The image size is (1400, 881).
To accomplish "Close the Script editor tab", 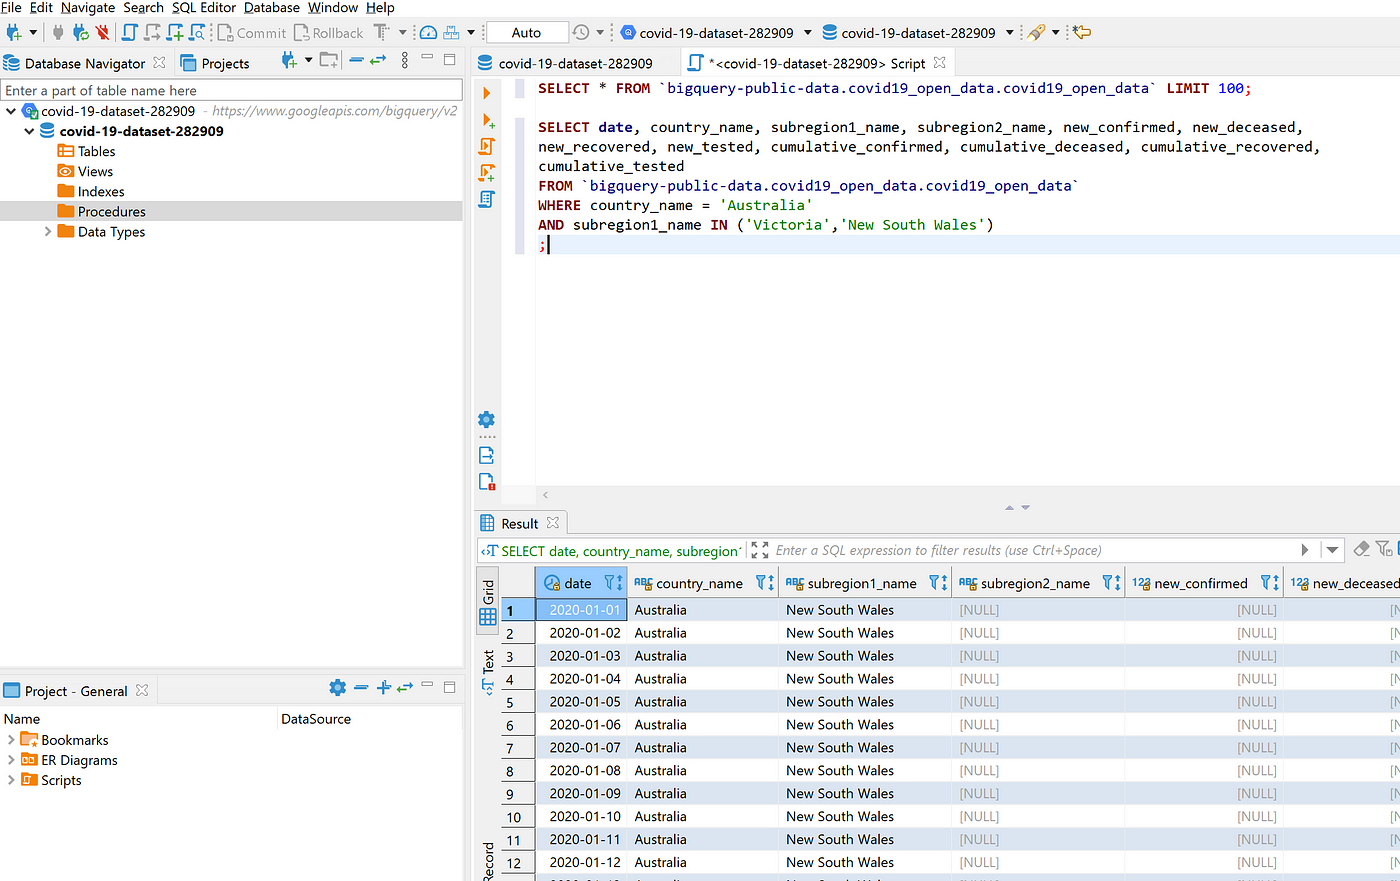I will [x=939, y=62].
